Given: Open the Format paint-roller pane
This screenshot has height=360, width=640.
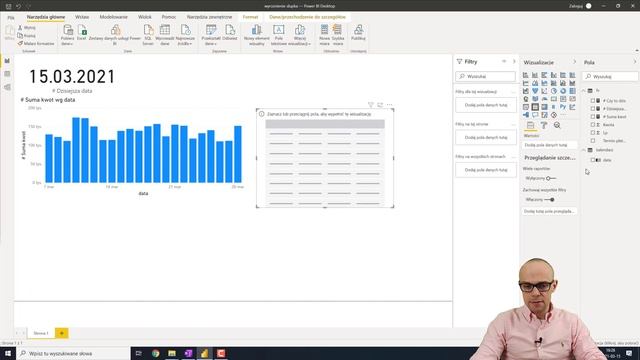Looking at the screenshot, I should tap(544, 125).
